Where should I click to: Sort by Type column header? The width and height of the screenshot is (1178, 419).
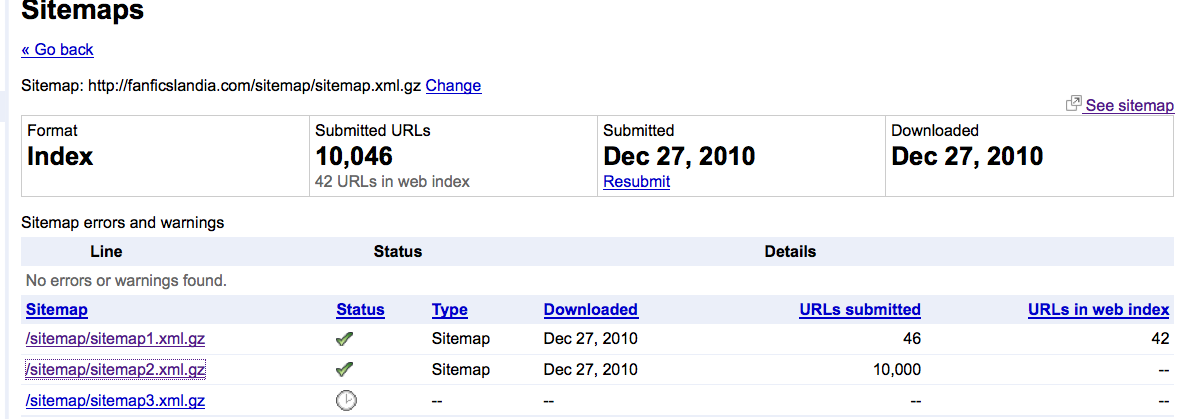pos(449,310)
